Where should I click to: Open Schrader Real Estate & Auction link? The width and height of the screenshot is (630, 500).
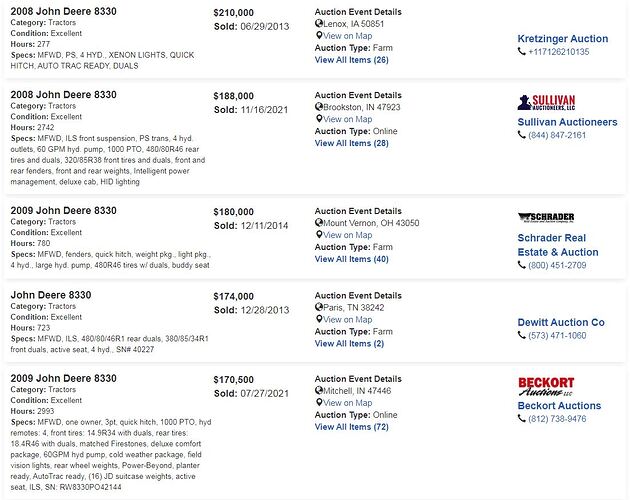(x=558, y=245)
